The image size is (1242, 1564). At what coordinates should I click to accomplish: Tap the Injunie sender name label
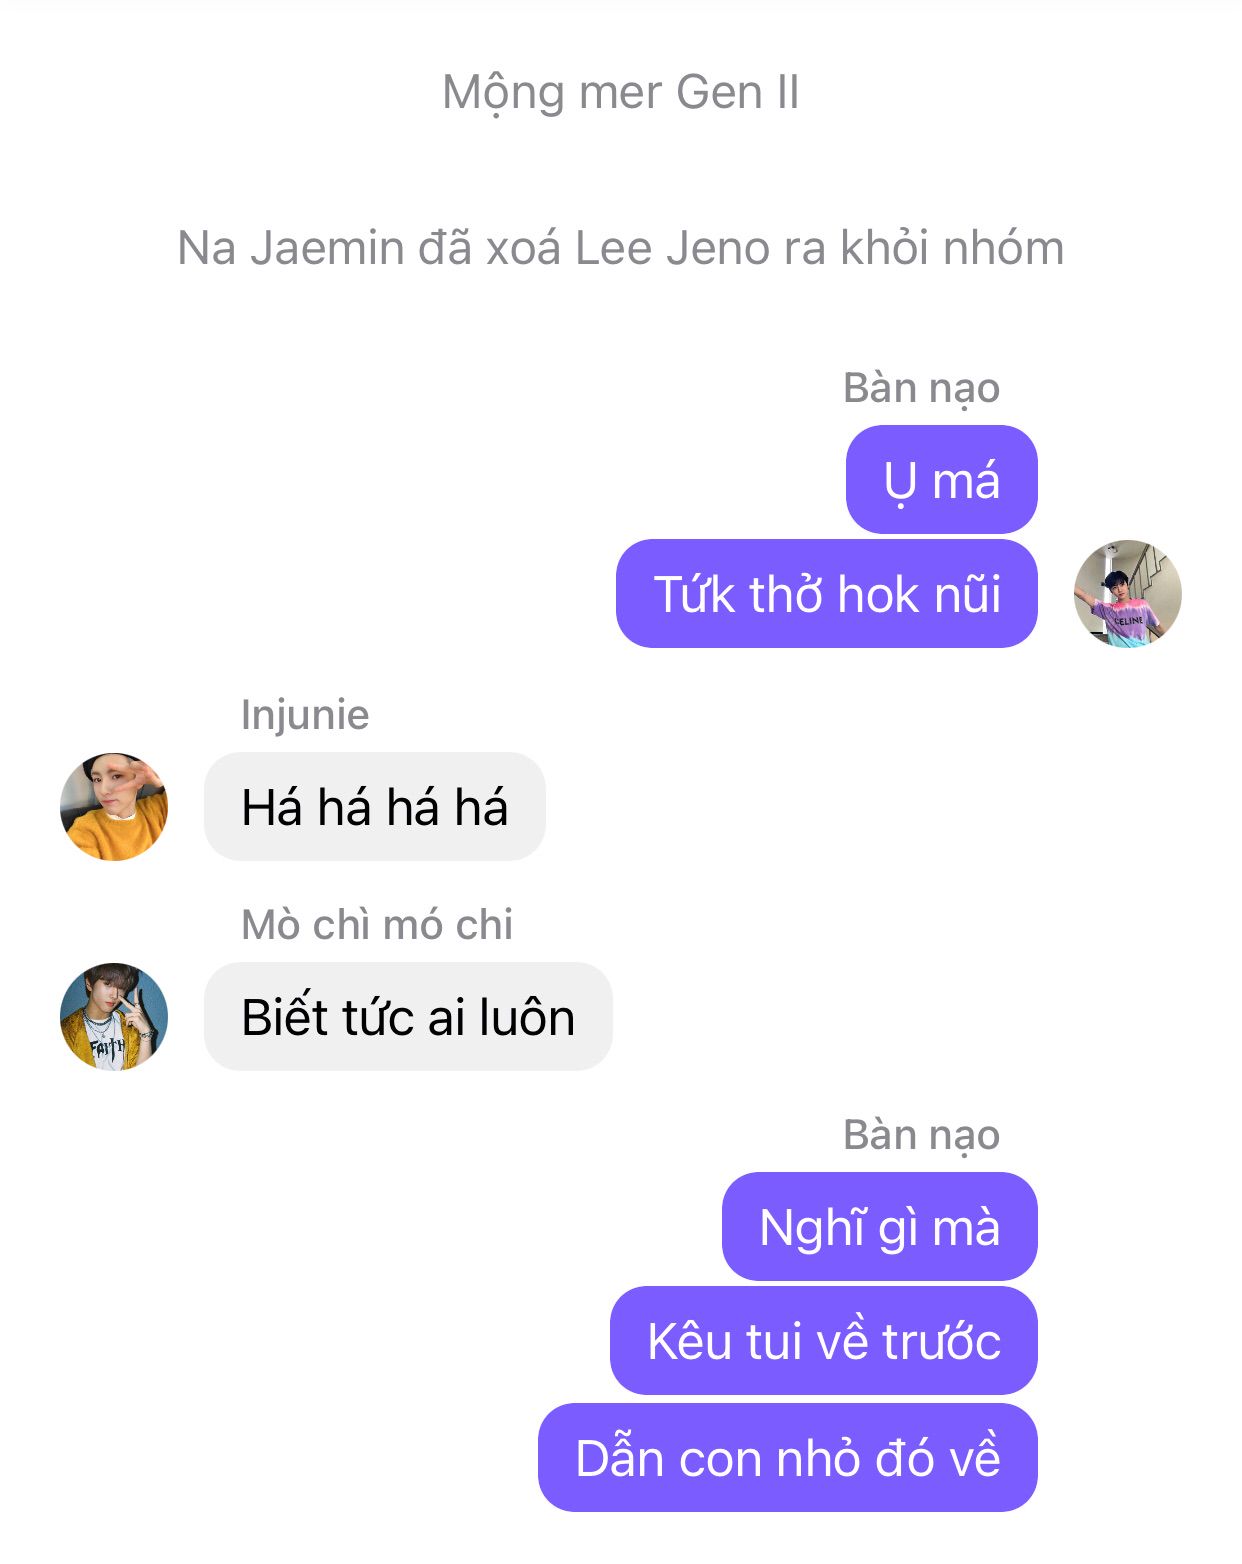pyautogui.click(x=305, y=715)
